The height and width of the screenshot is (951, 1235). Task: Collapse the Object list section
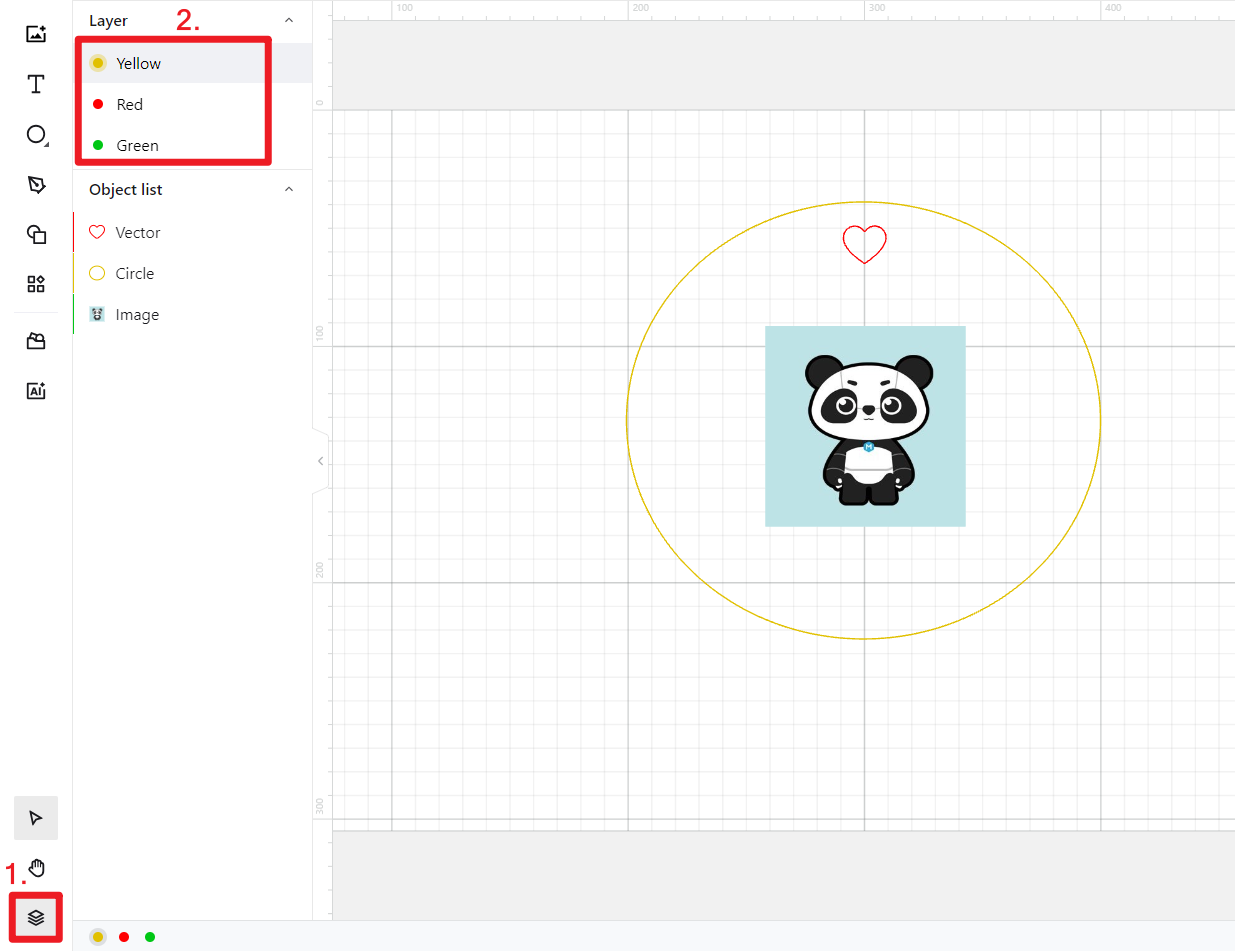pos(289,189)
